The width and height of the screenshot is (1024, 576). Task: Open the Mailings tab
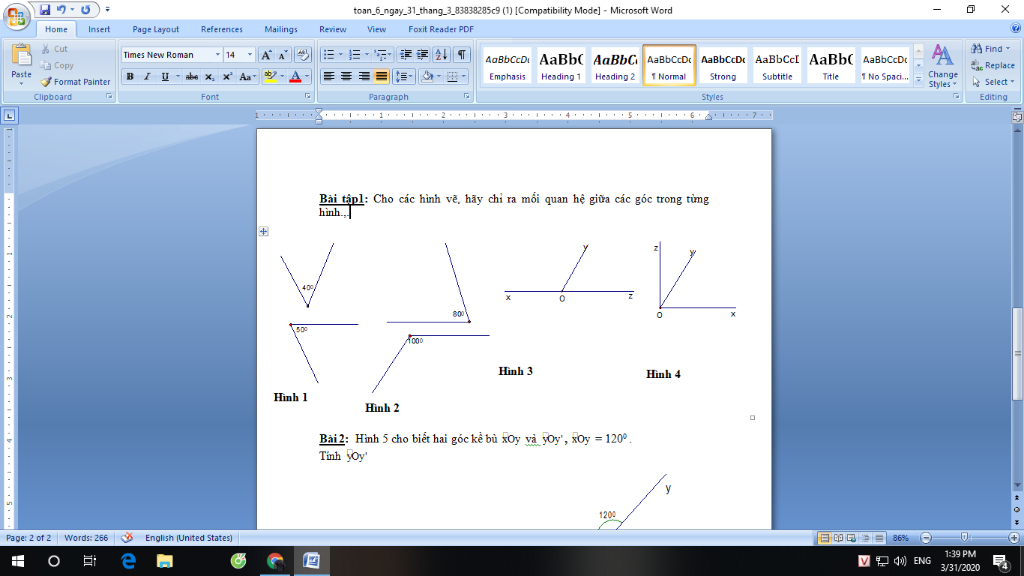281,29
